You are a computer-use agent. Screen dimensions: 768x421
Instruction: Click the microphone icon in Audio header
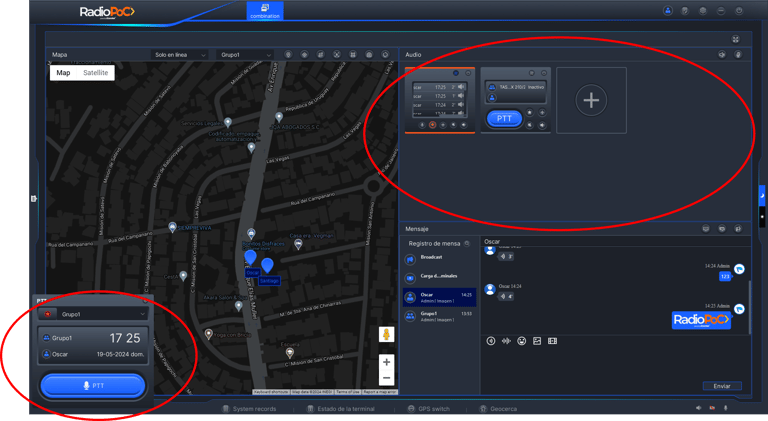pyautogui.click(x=738, y=54)
